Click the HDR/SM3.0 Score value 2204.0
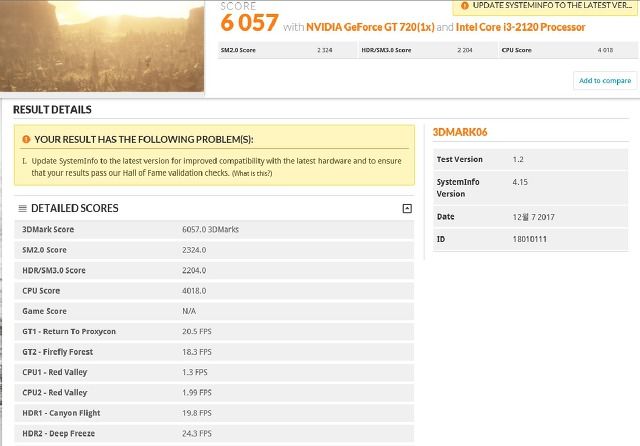The height and width of the screenshot is (446, 640). 194,270
